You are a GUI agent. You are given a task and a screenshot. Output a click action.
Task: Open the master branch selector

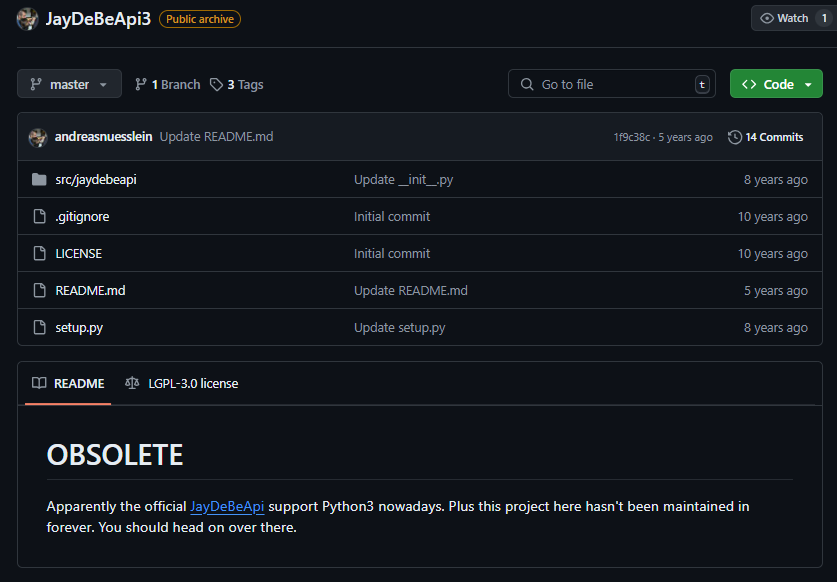[x=68, y=84]
